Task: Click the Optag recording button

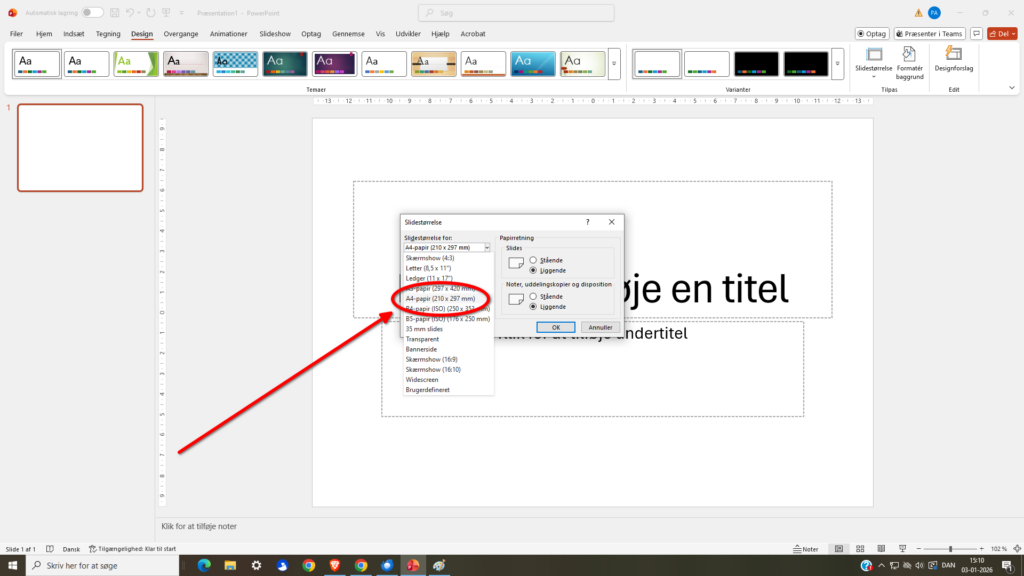Action: pos(871,32)
